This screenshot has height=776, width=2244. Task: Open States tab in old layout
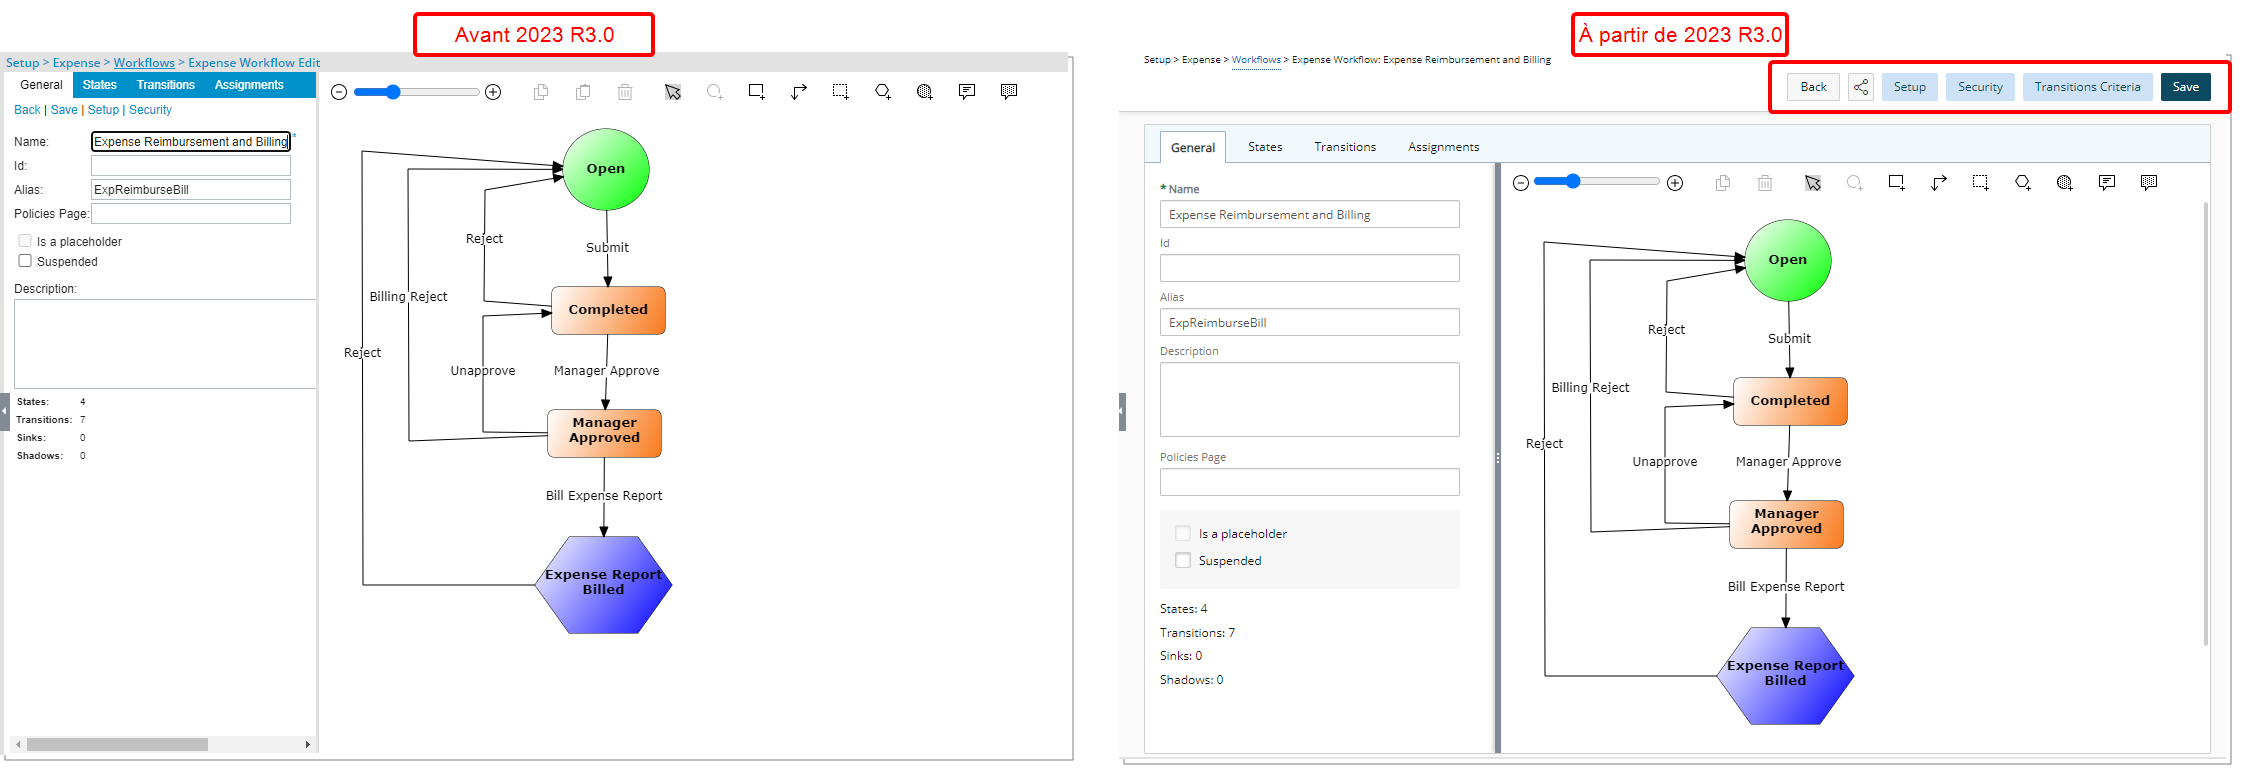[100, 85]
